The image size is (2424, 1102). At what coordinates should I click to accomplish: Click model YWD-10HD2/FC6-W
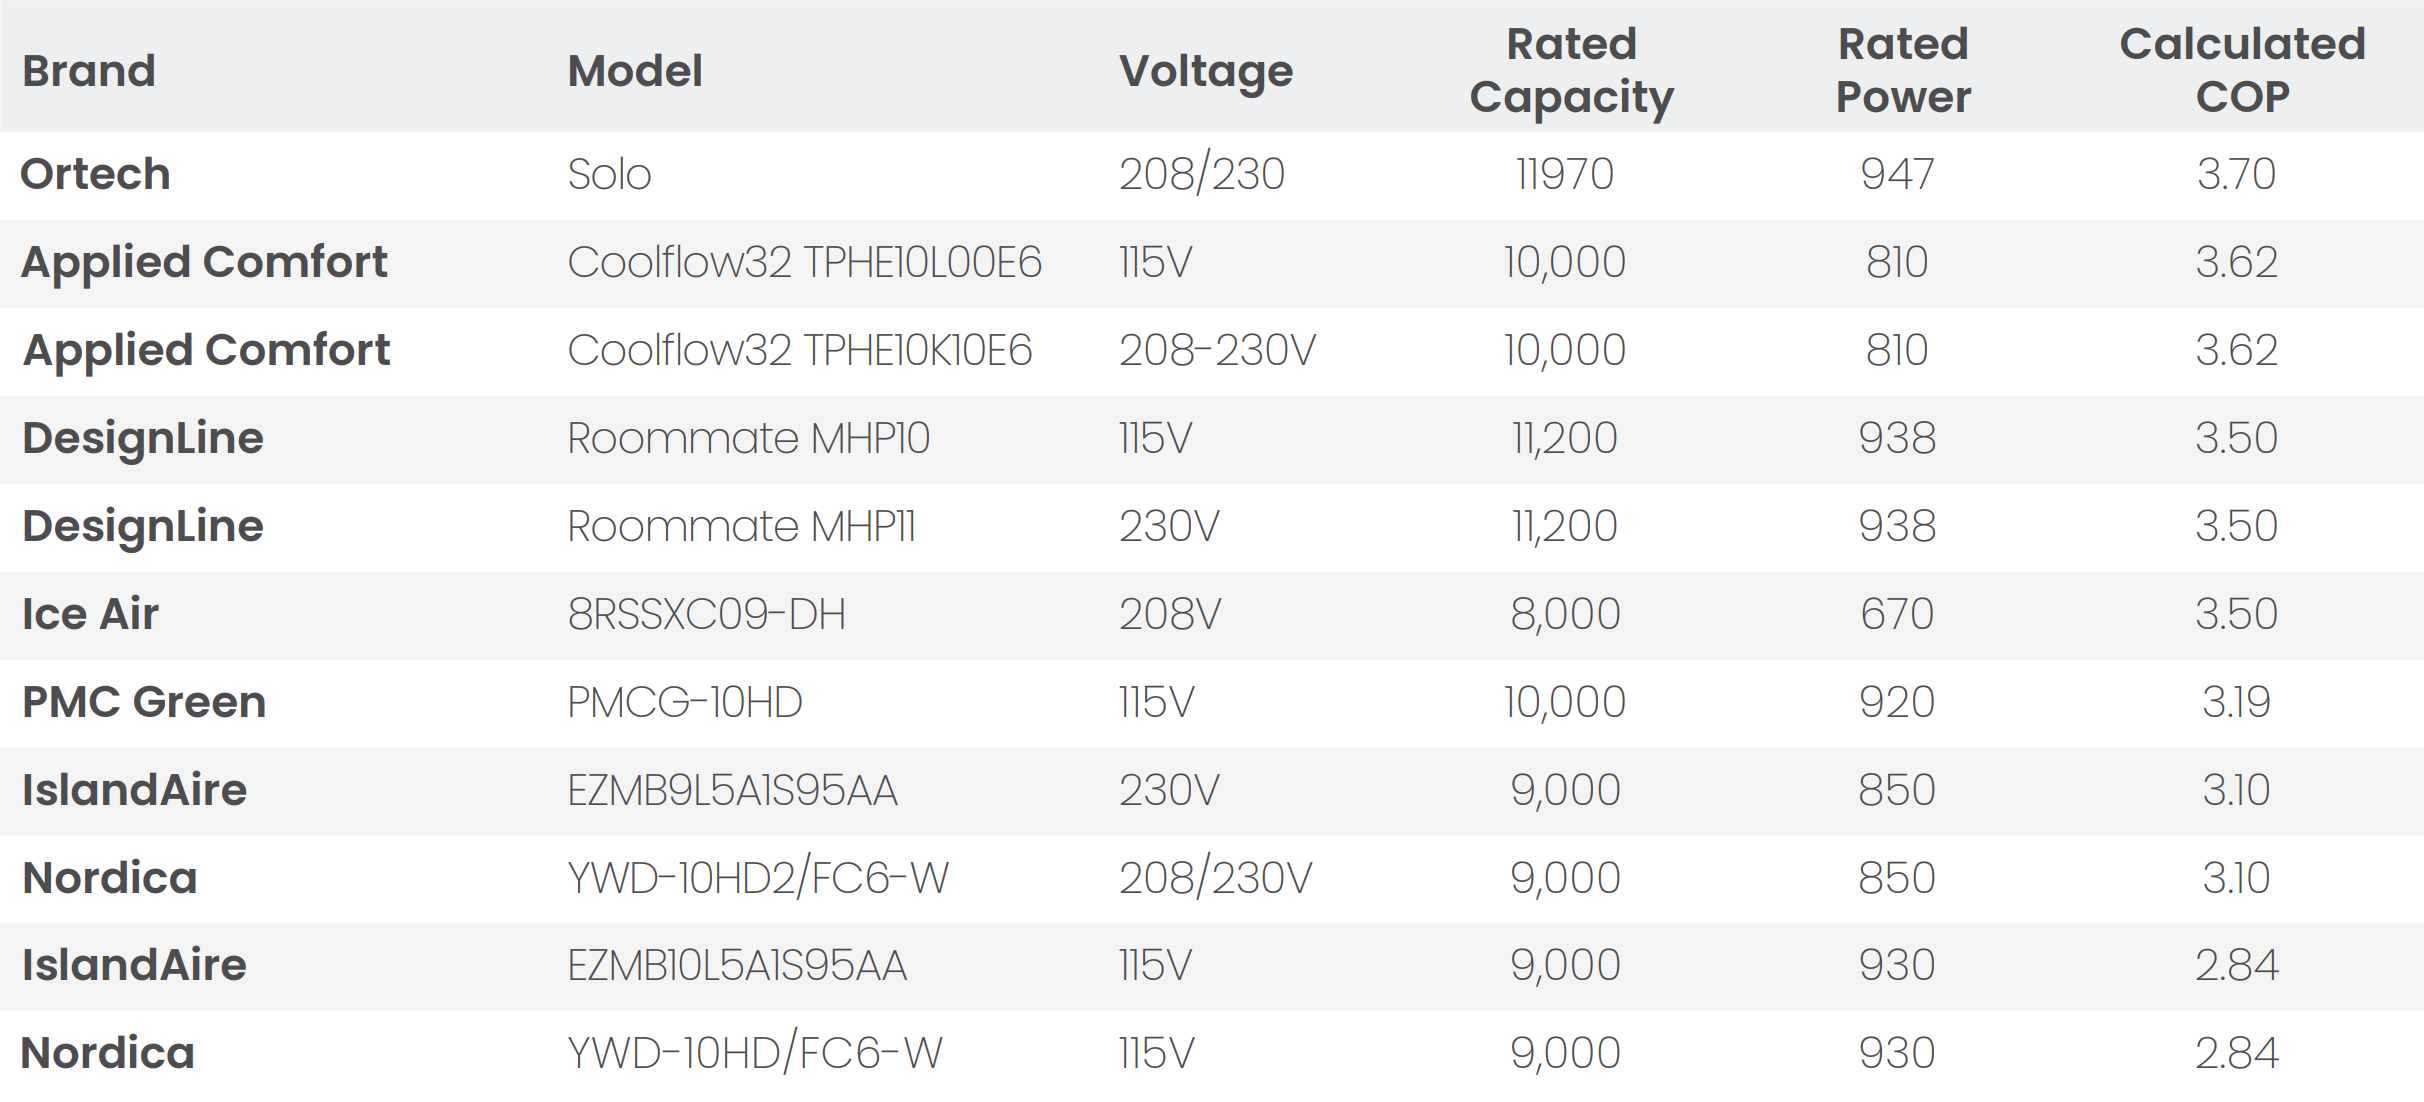tap(757, 878)
